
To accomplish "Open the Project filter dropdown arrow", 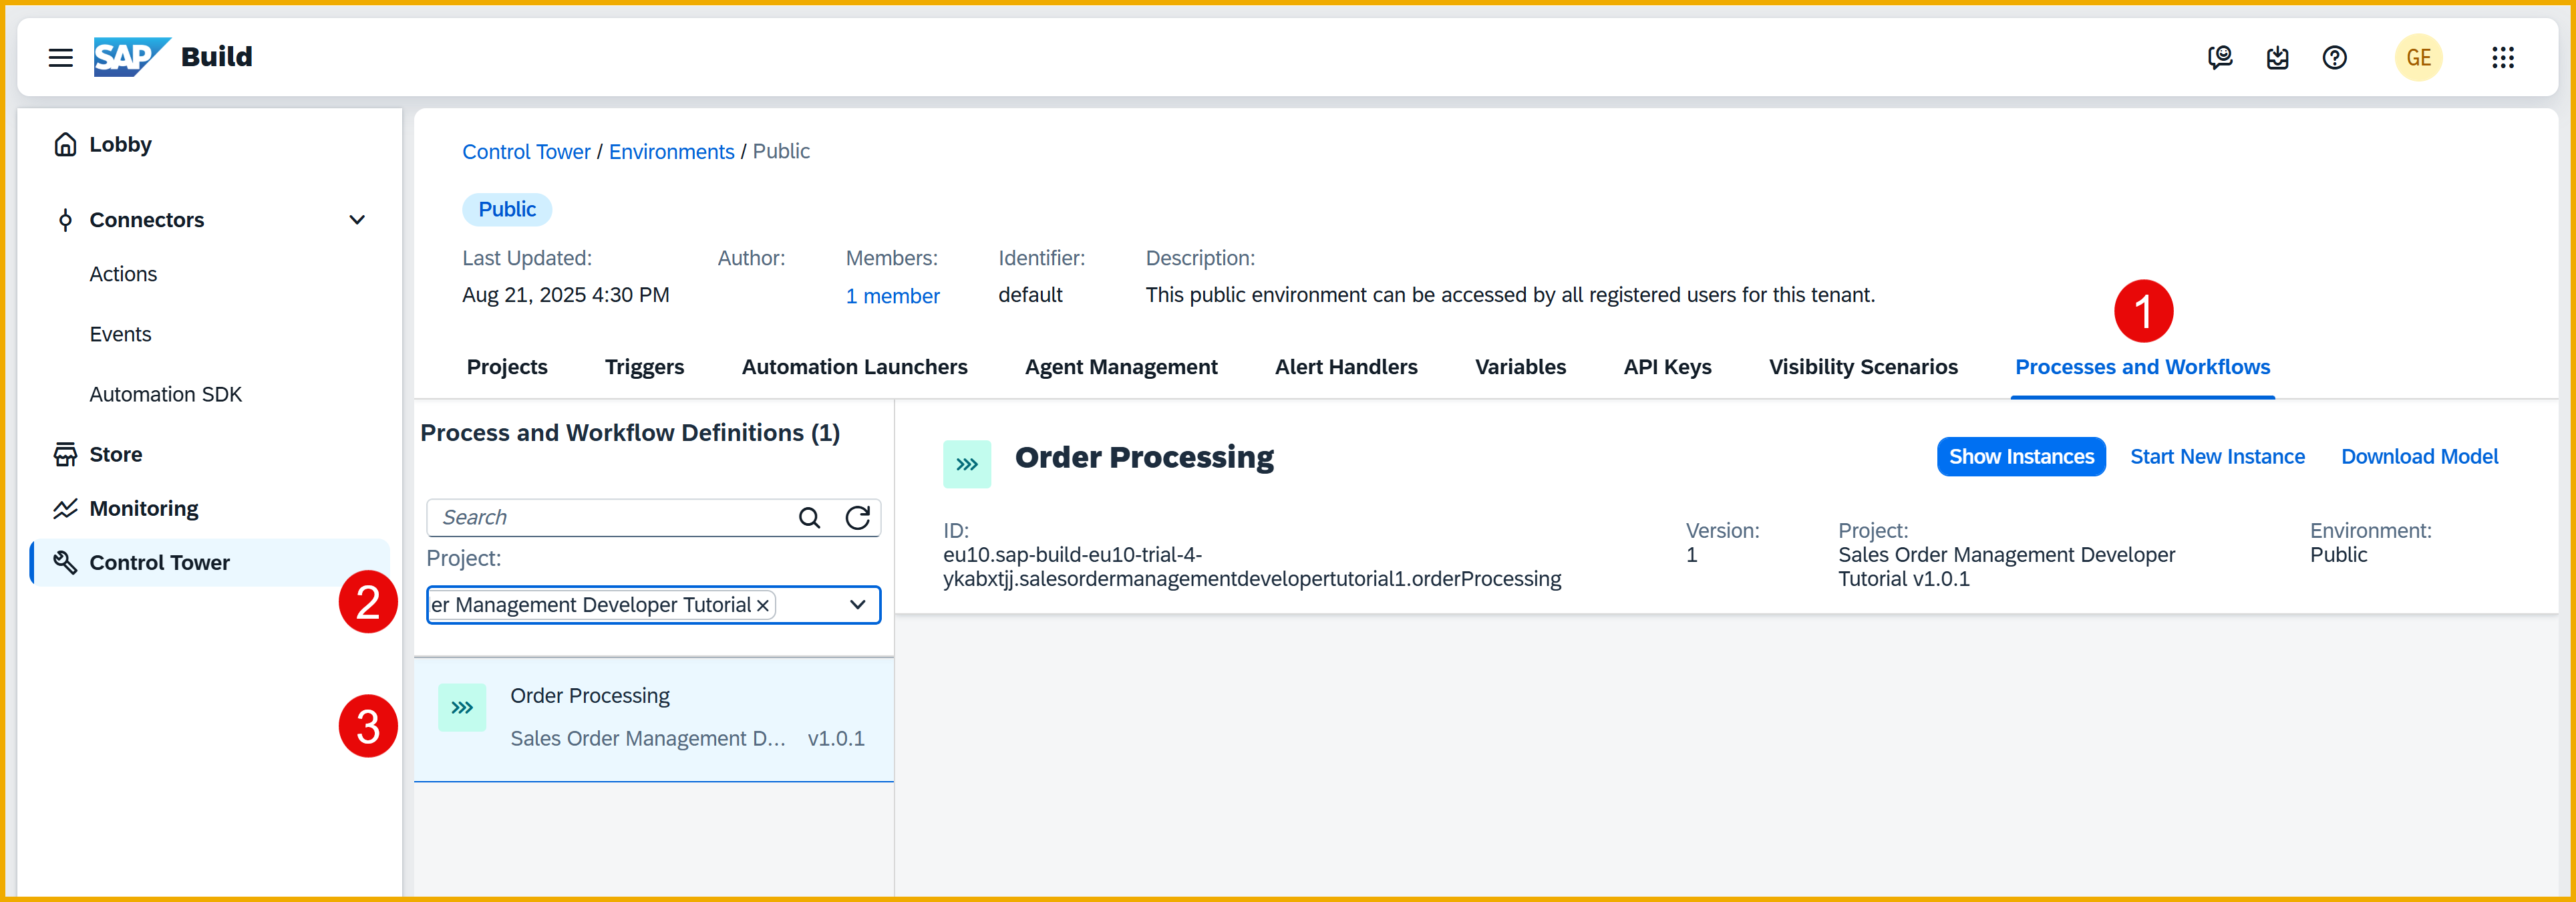I will click(857, 605).
